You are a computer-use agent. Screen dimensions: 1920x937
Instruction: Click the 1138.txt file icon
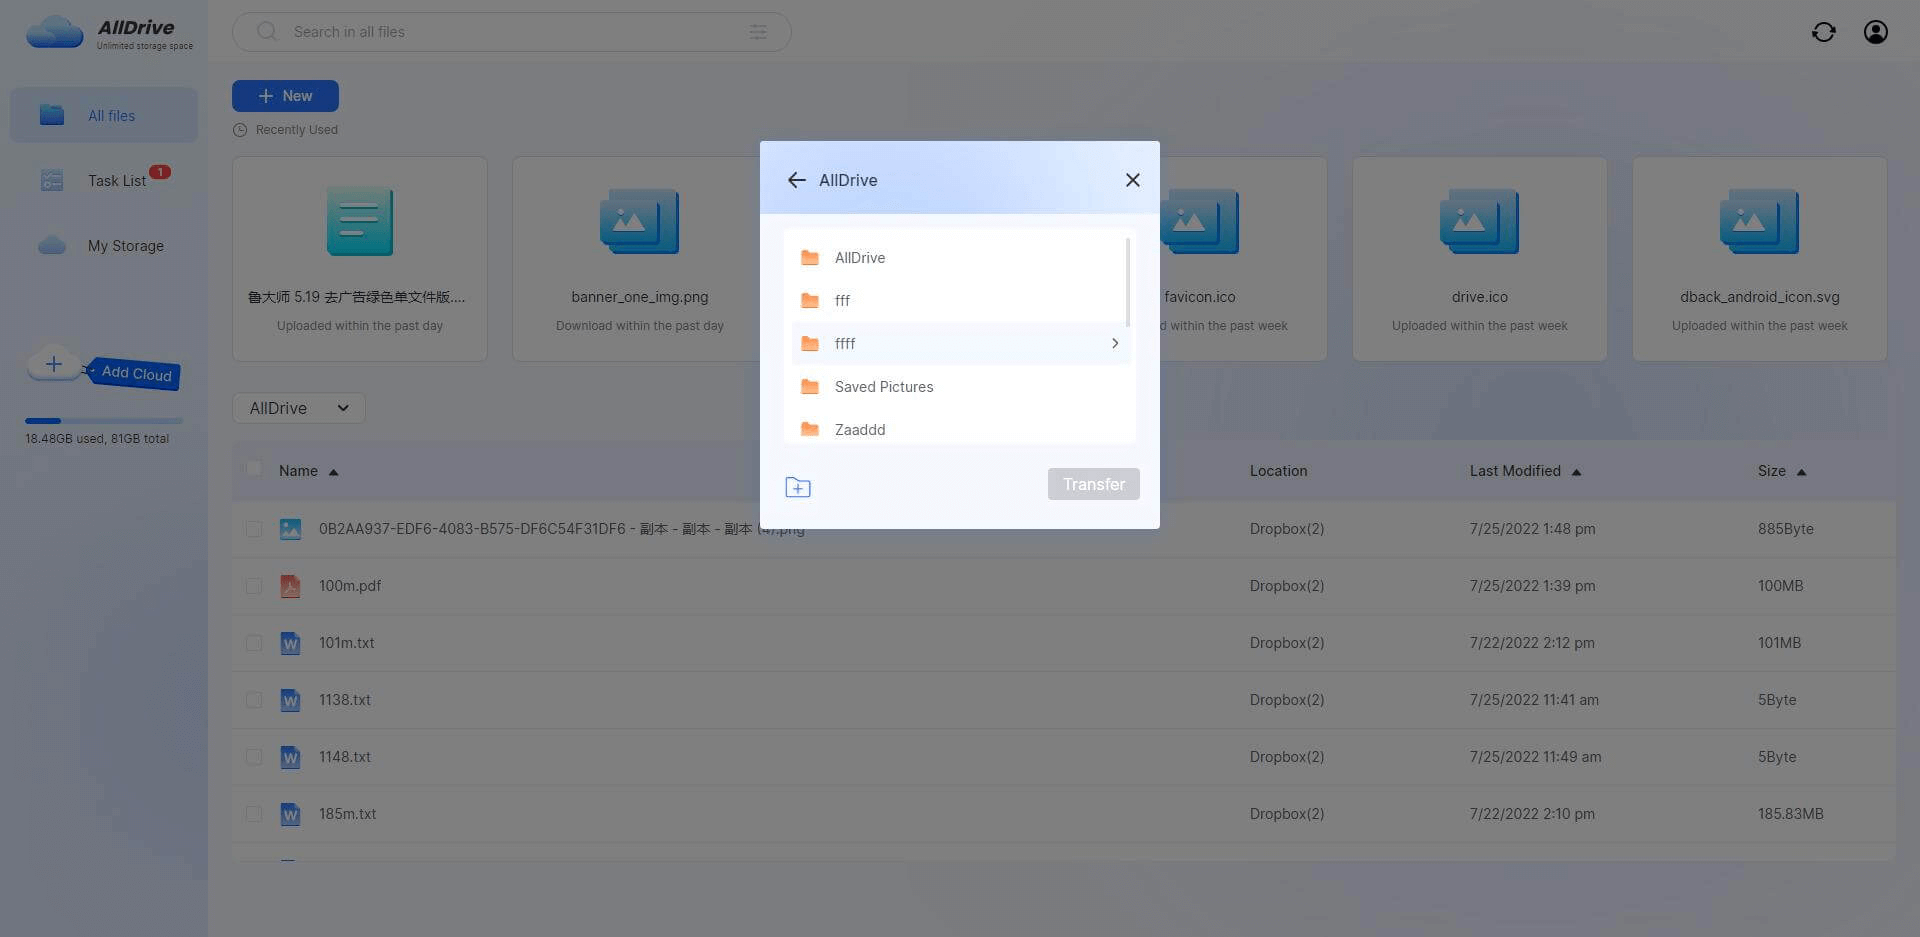tap(290, 700)
